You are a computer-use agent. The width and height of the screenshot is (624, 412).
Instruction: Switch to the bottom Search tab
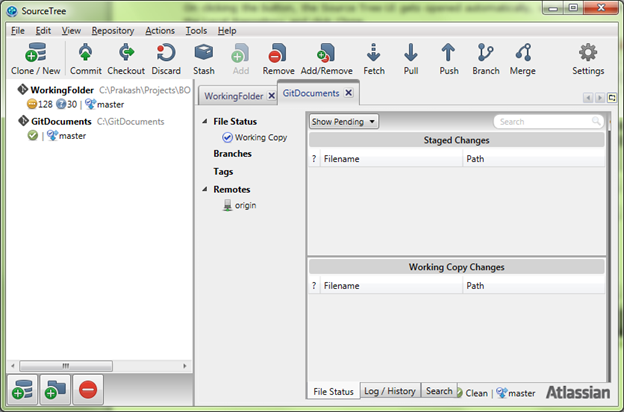pos(439,391)
